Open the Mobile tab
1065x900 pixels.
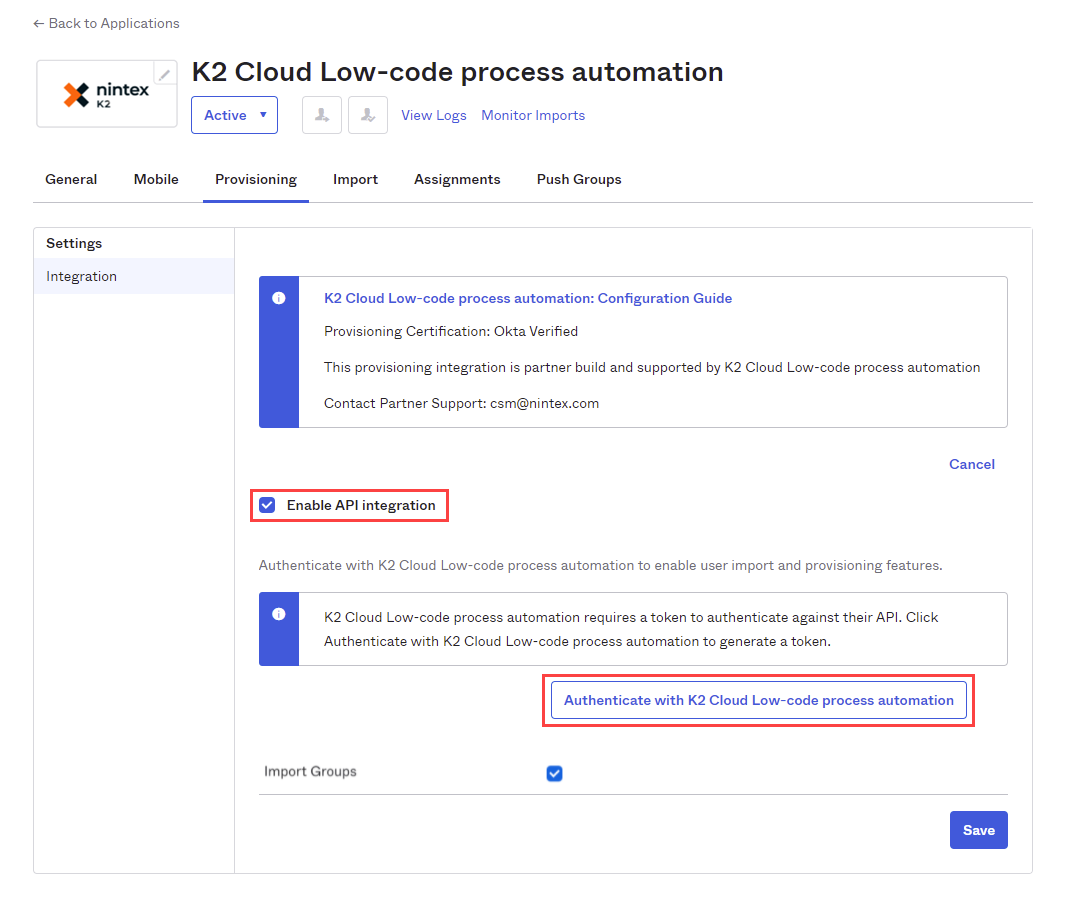pos(156,180)
